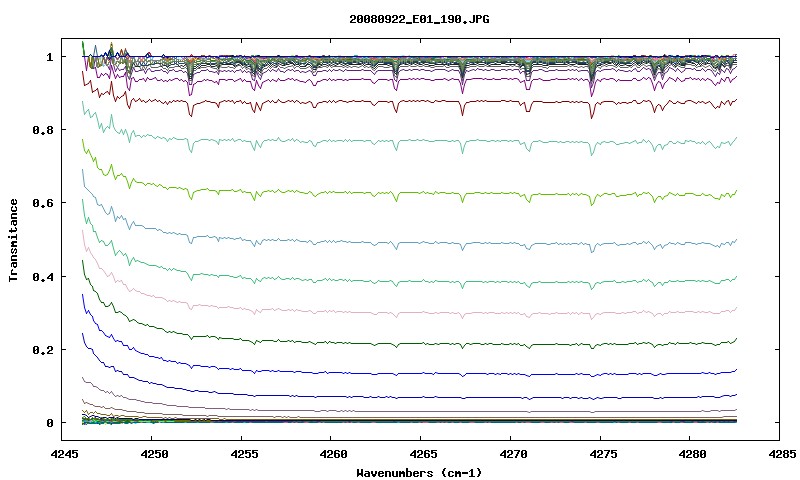The image size is (800, 480).
Task: Click y-axis tick label 0.4
Action: [43, 276]
